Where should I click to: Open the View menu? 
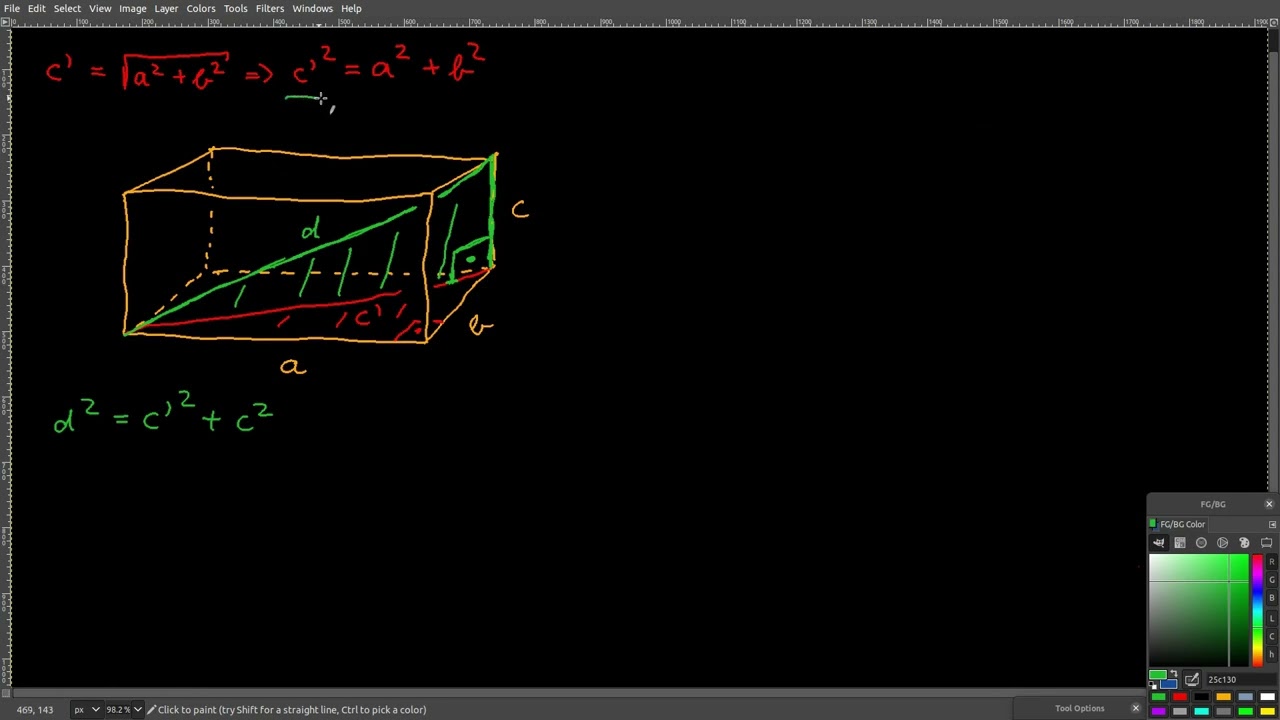tap(100, 8)
